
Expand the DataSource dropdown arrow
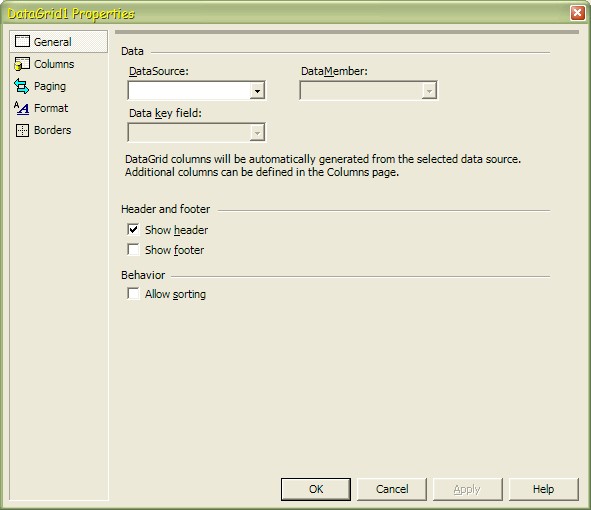click(257, 90)
